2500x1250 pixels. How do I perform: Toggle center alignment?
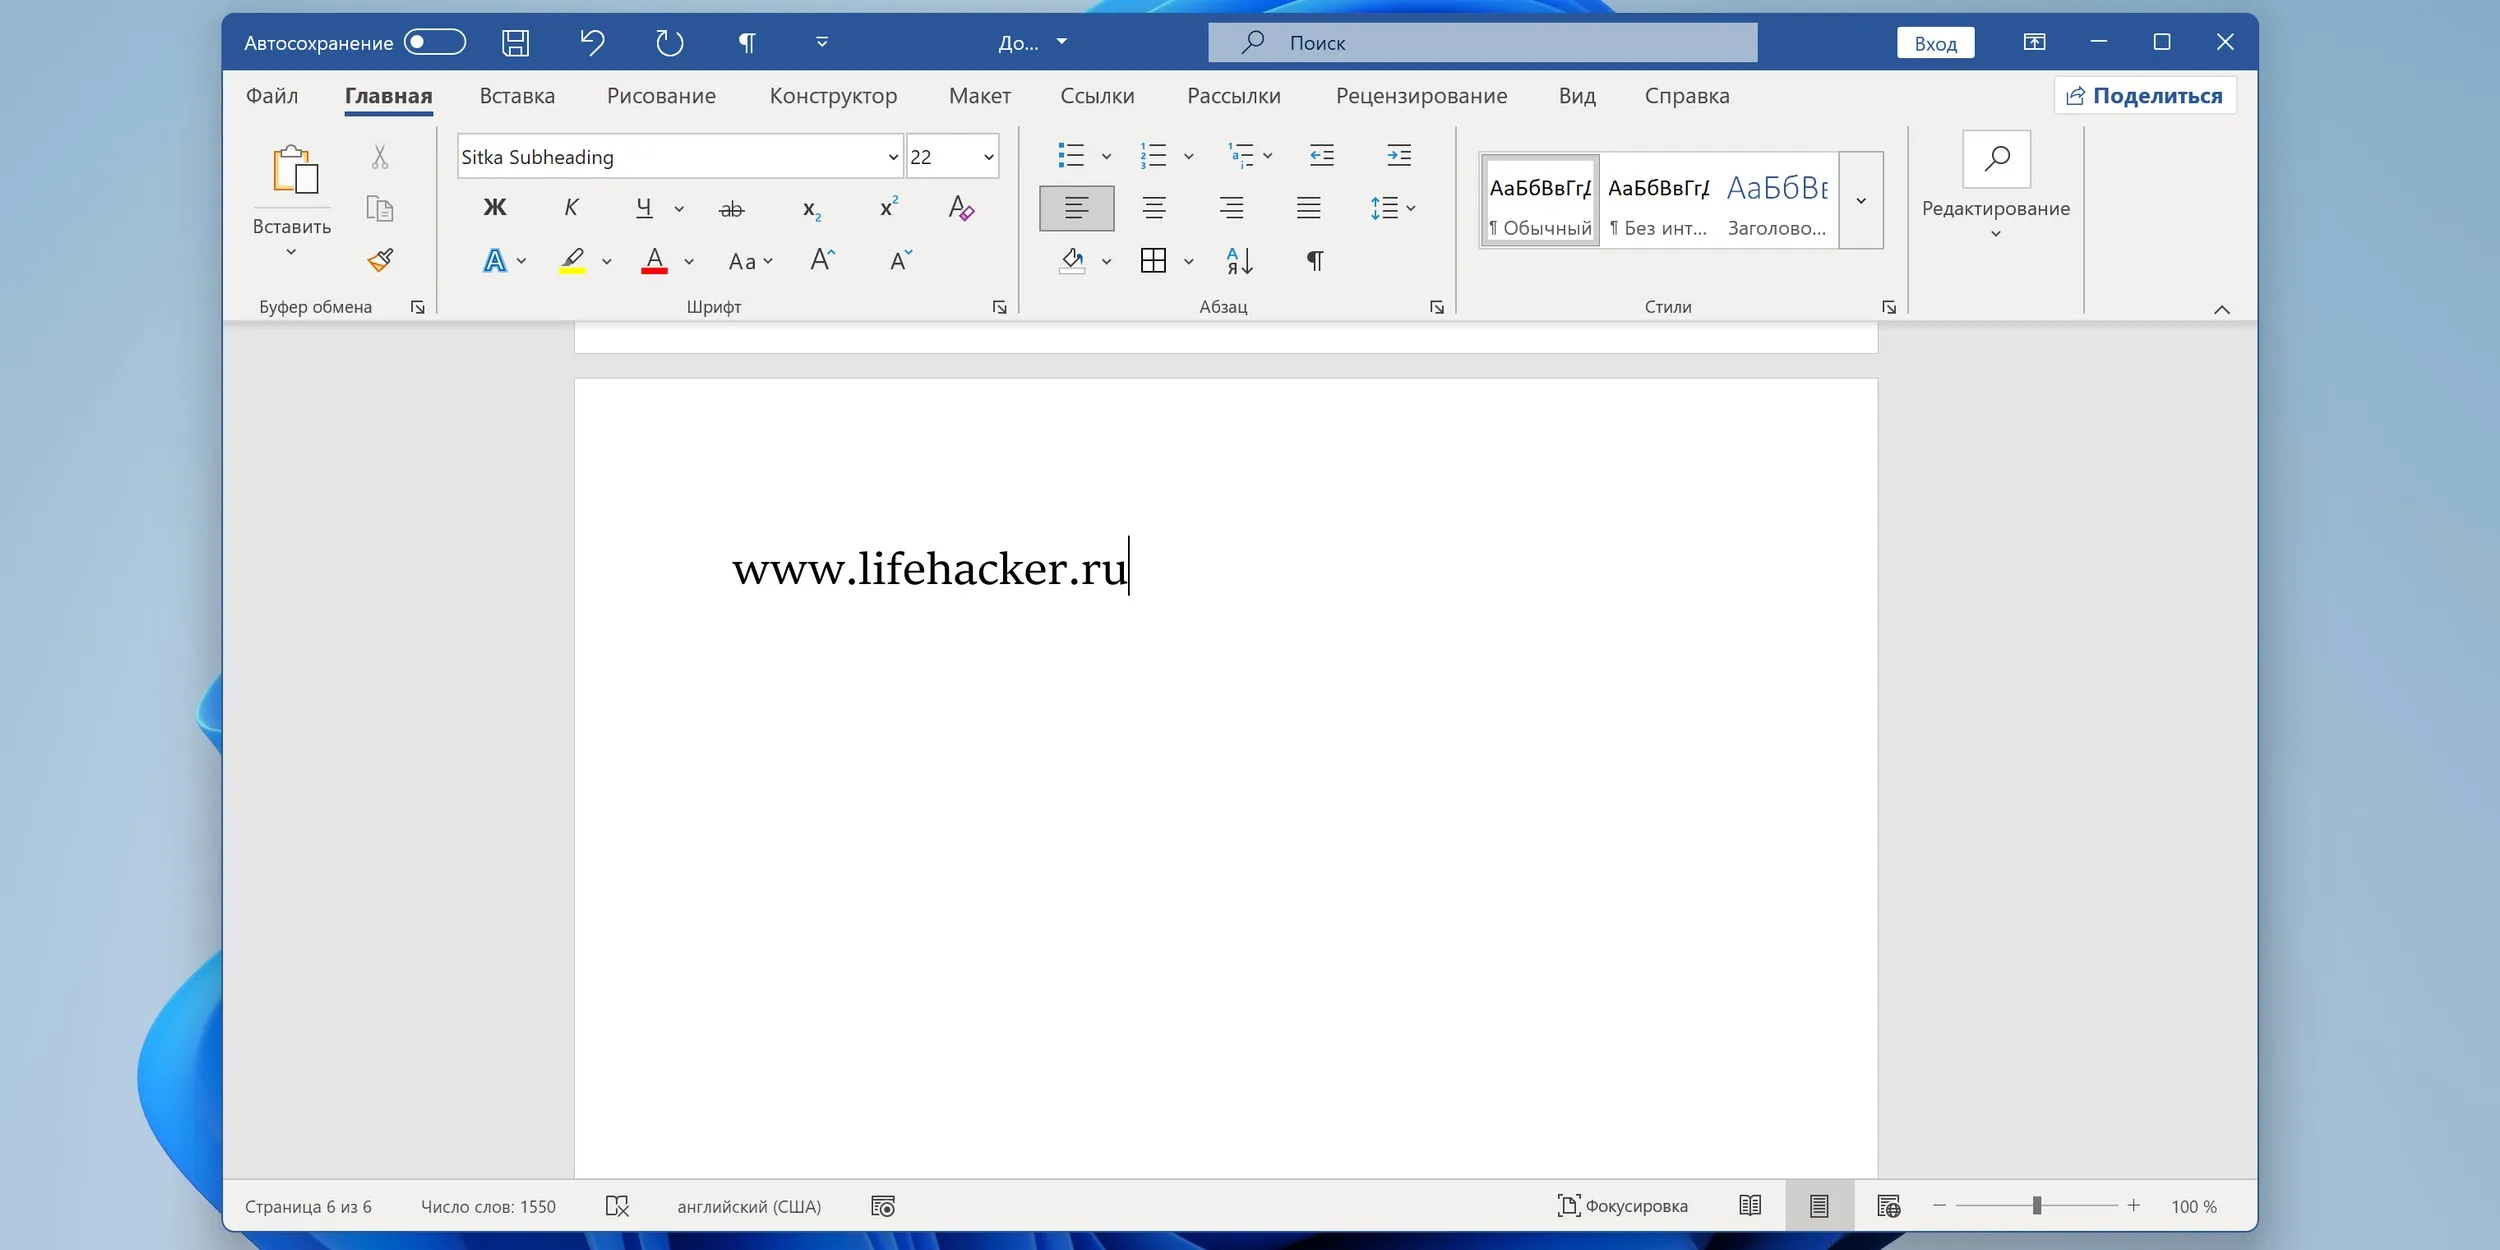pyautogui.click(x=1154, y=208)
